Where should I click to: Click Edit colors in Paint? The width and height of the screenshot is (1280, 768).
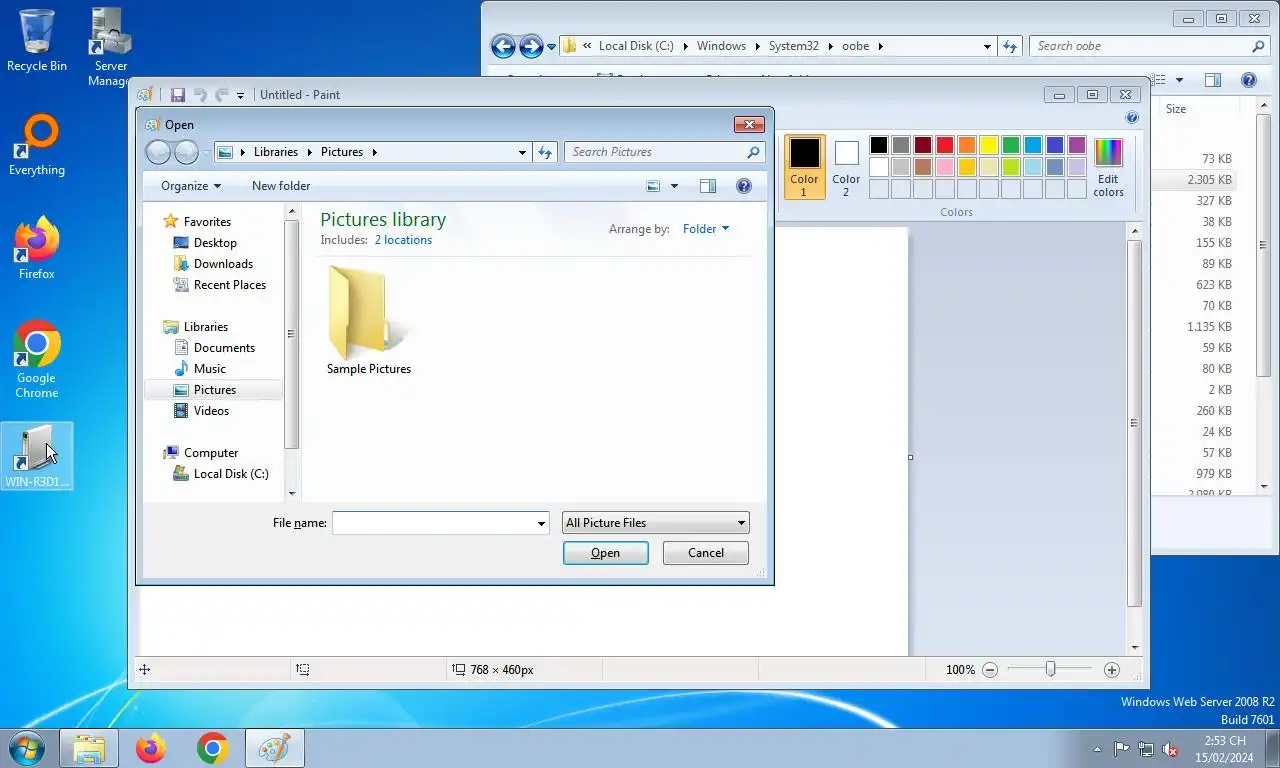click(x=1108, y=167)
